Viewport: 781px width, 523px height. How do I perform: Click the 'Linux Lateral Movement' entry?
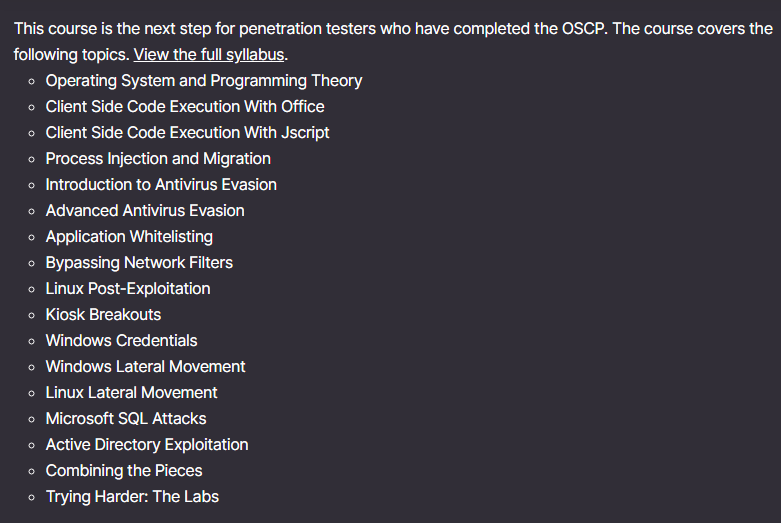[x=131, y=393]
